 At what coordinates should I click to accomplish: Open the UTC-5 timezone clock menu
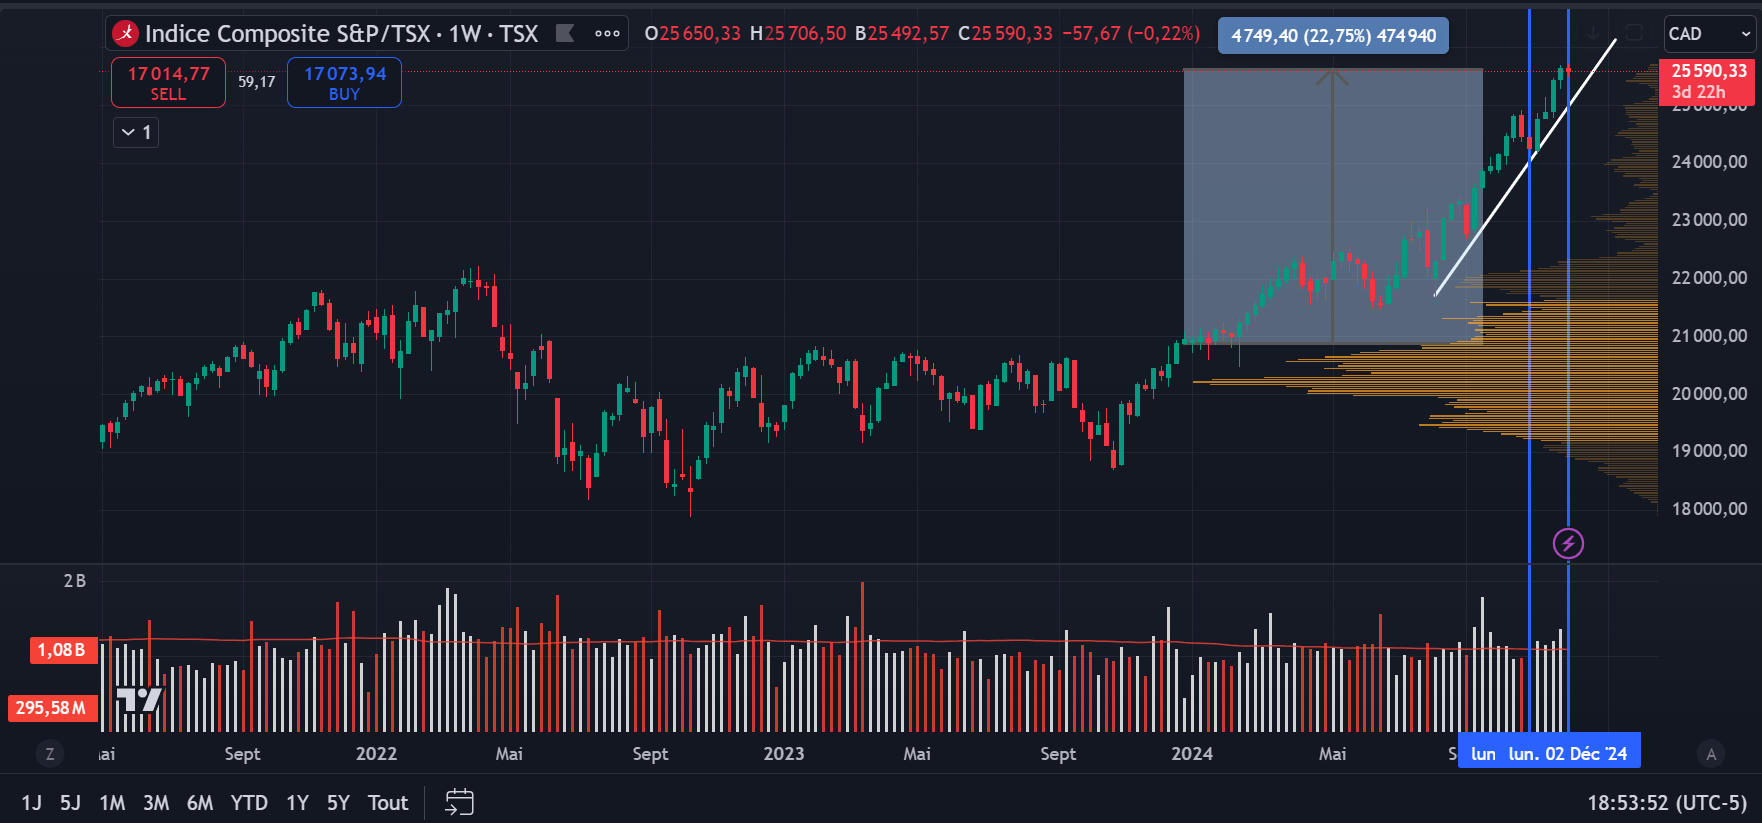[x=1667, y=803]
